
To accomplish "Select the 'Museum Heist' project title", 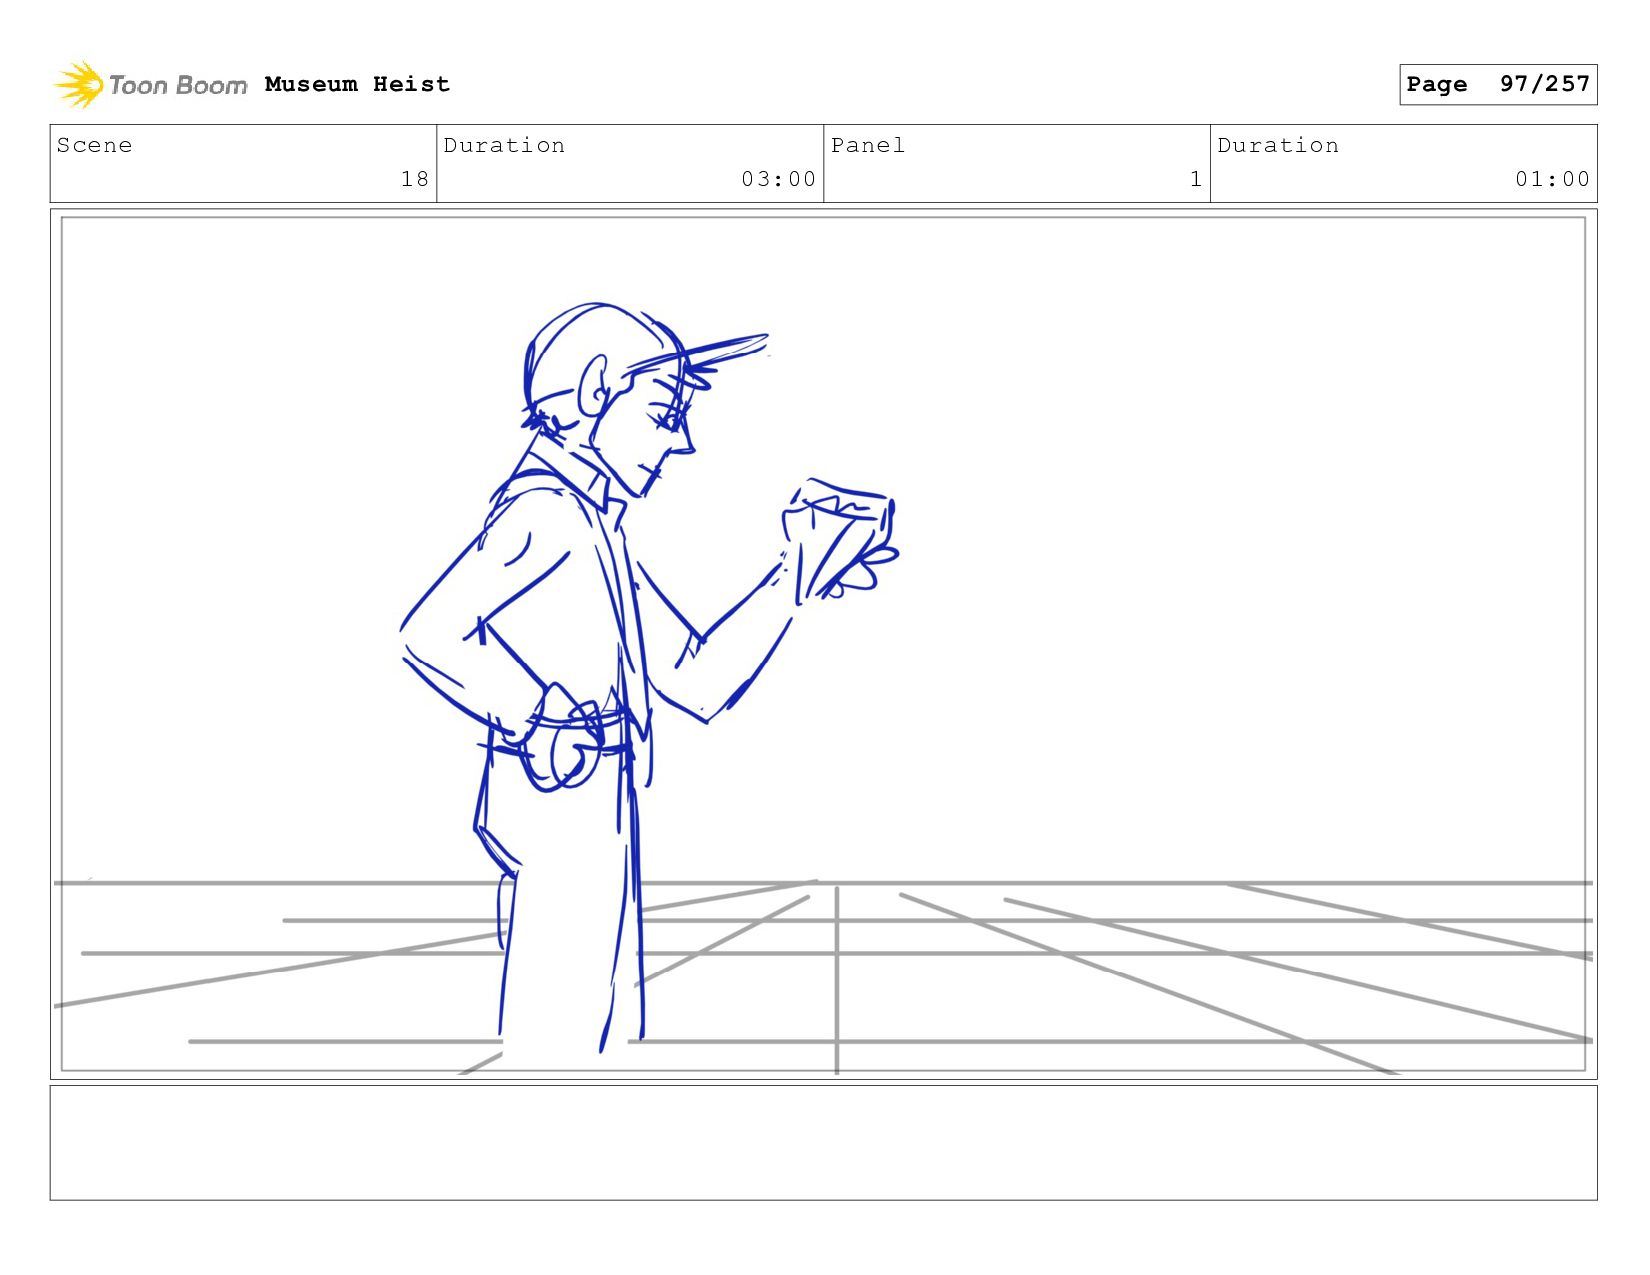I will point(357,84).
